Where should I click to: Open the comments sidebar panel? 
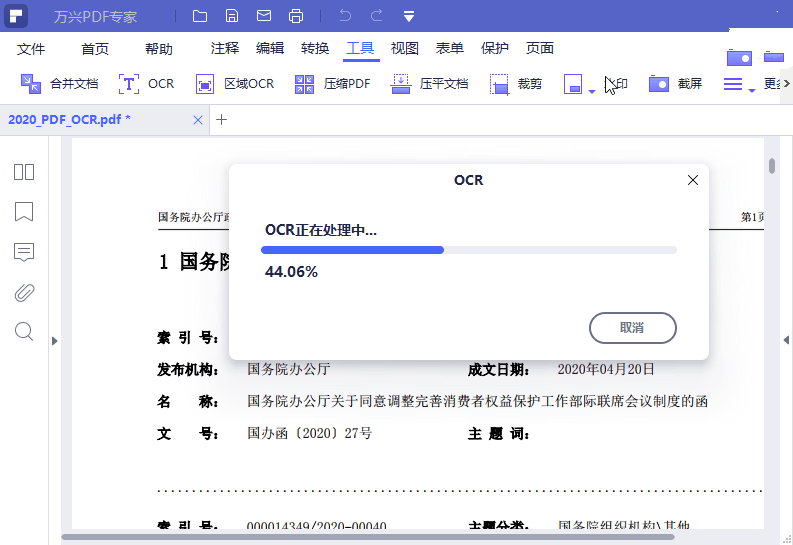tap(24, 252)
